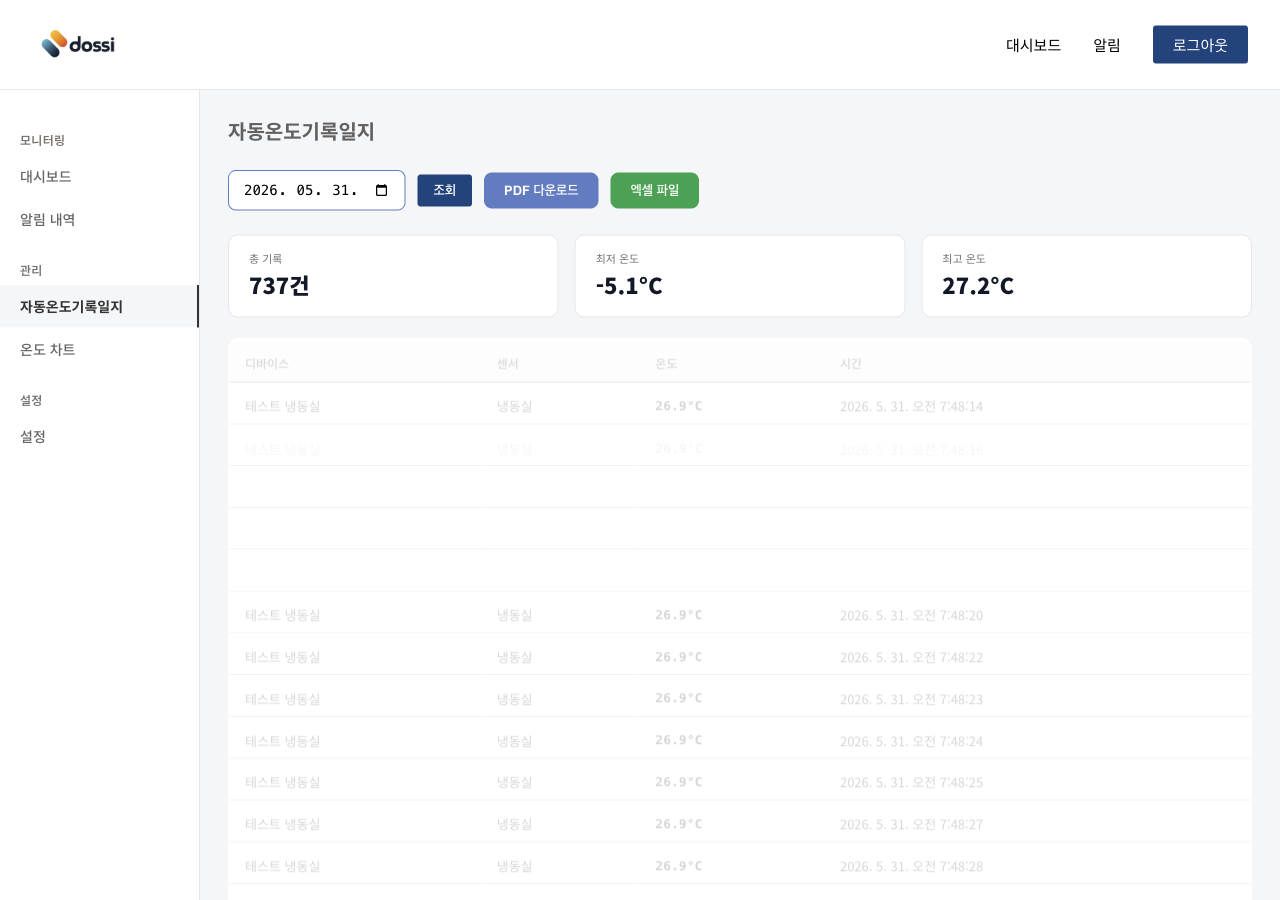Click the PDF 다운로드 button
Image resolution: width=1280 pixels, height=900 pixels.
(541, 190)
